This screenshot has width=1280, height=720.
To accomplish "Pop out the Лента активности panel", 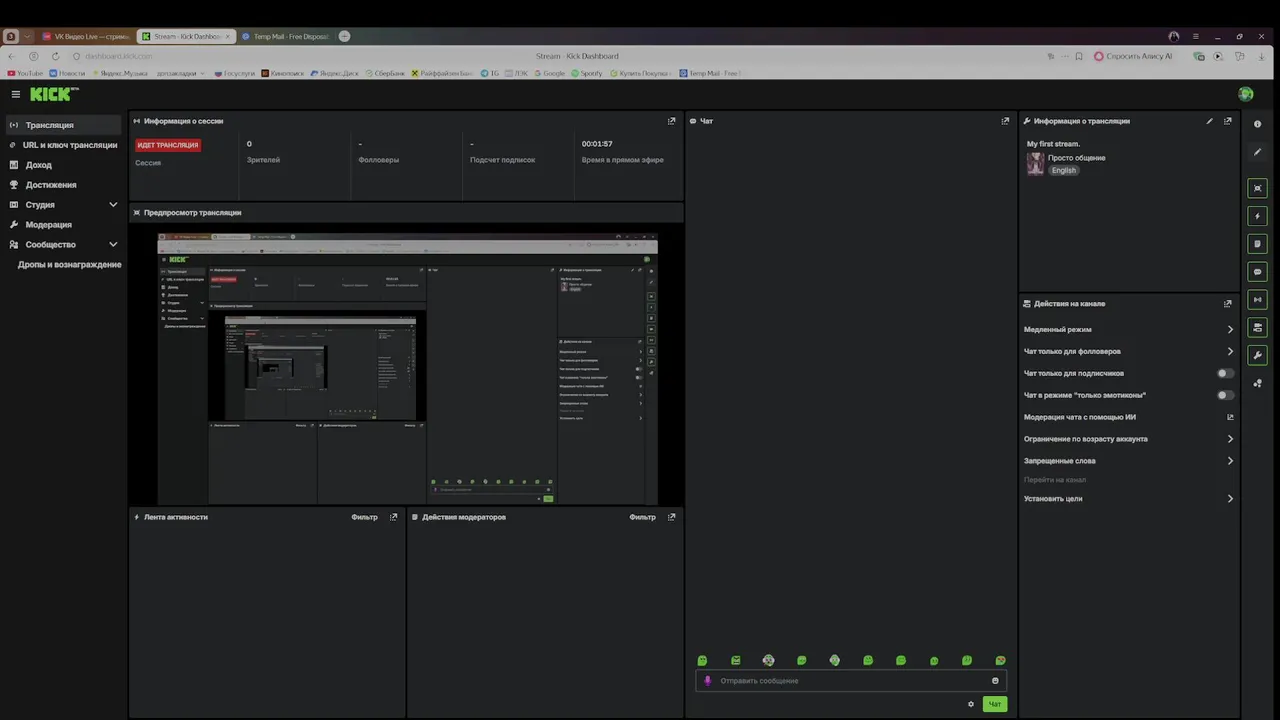I will (x=394, y=517).
